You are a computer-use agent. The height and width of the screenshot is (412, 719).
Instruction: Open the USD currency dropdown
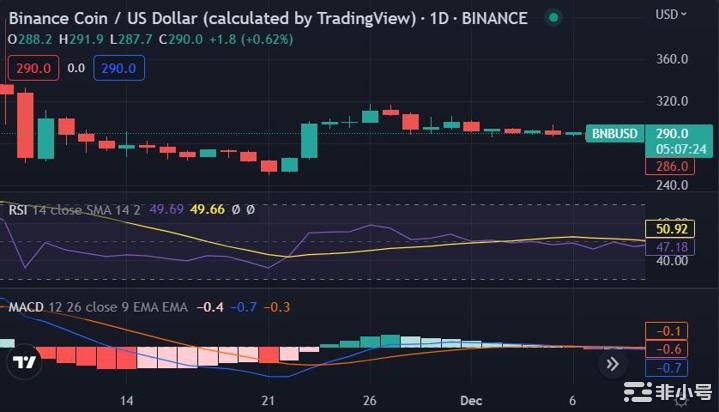point(669,14)
